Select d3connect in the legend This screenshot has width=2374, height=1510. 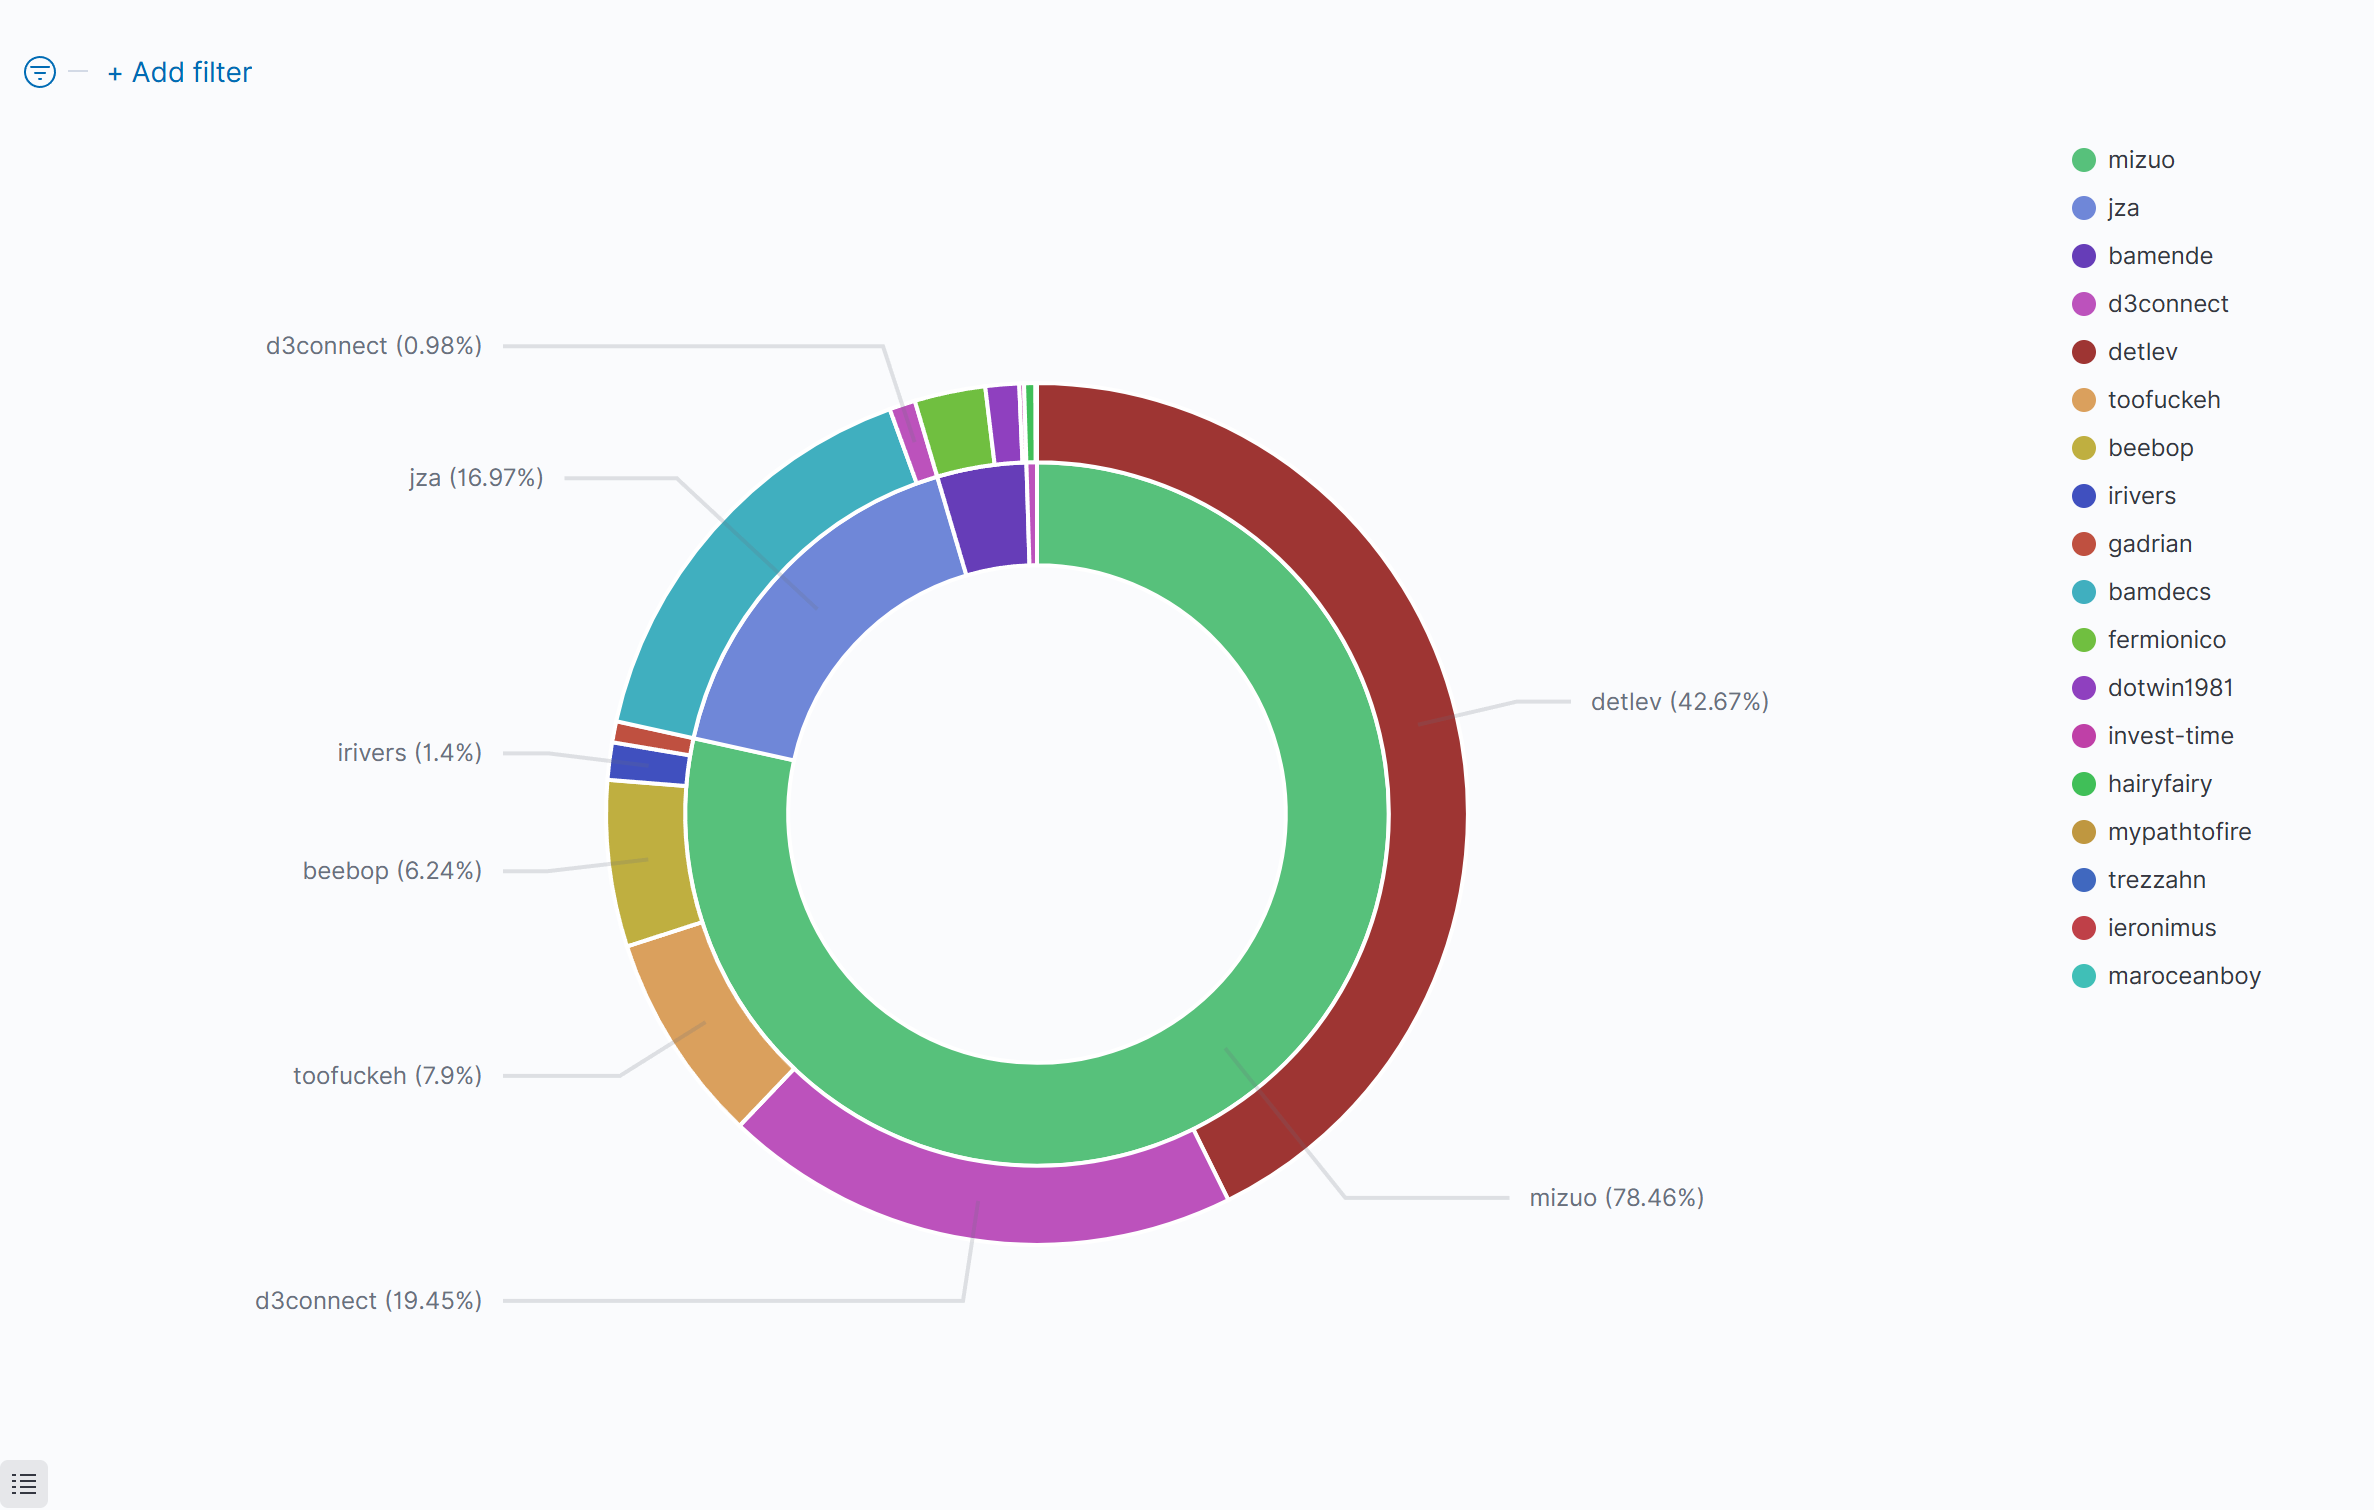pos(2167,304)
